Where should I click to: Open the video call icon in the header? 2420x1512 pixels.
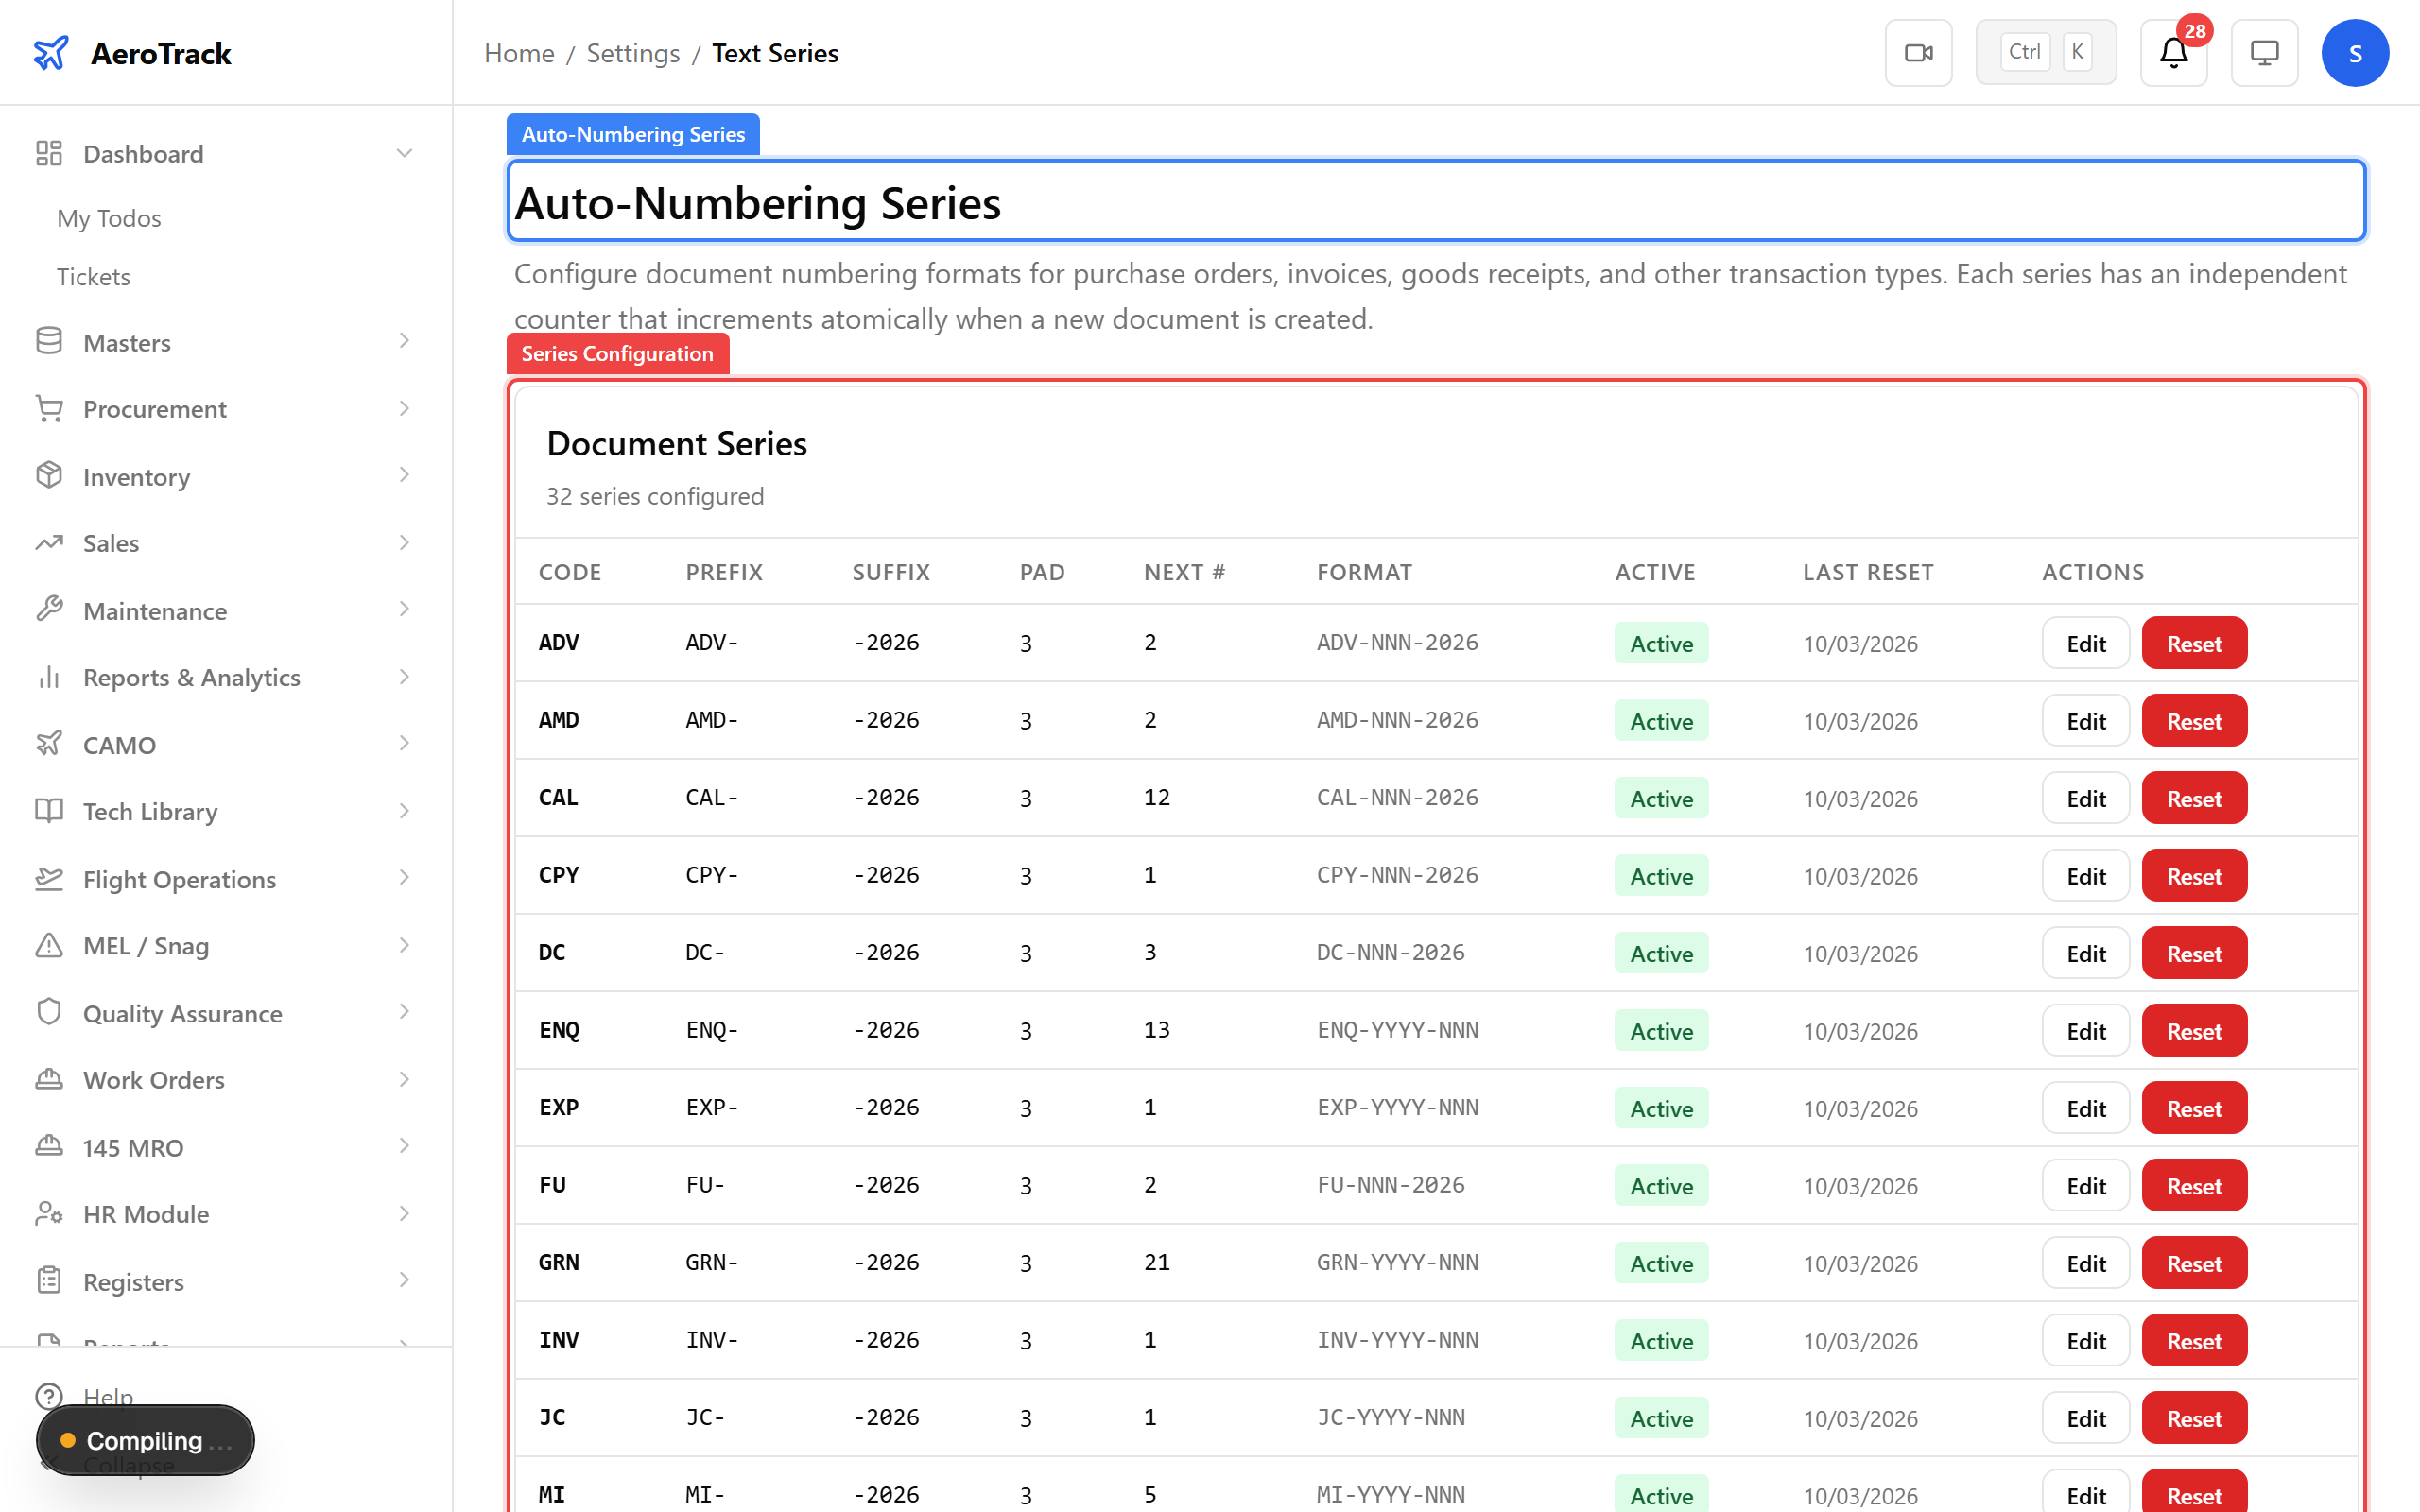1918,52
